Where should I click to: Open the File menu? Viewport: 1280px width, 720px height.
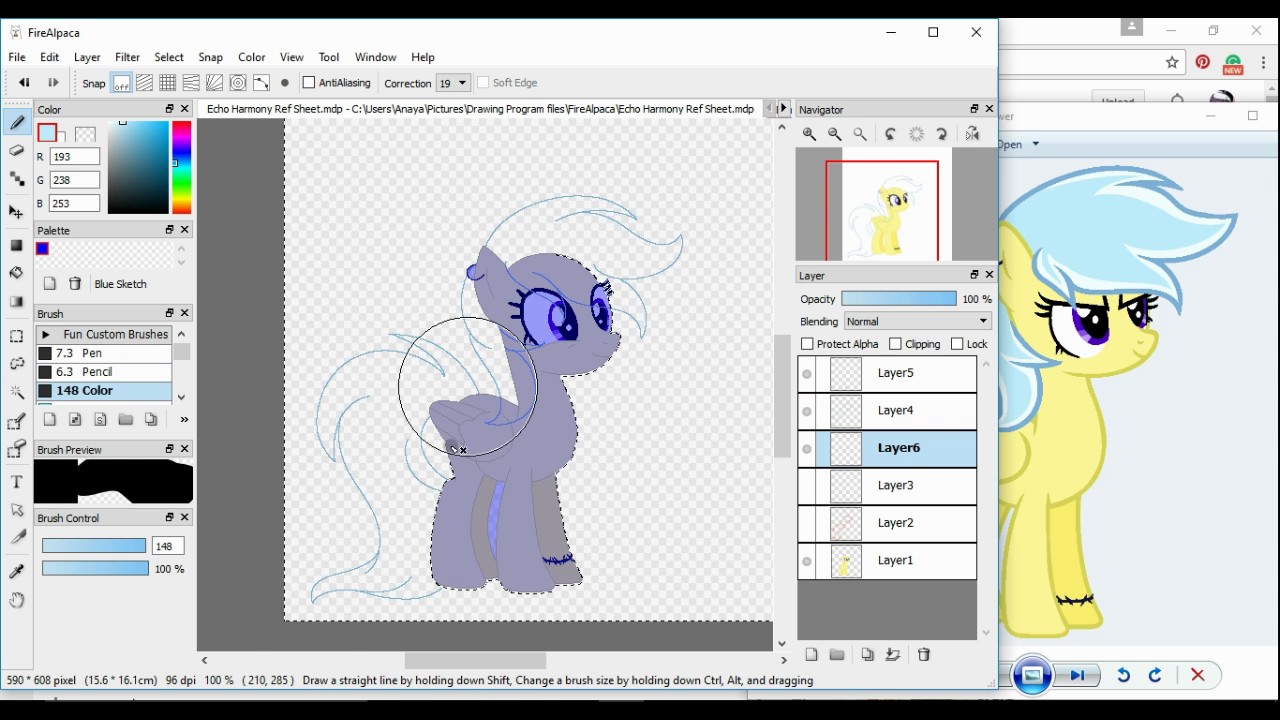click(17, 57)
